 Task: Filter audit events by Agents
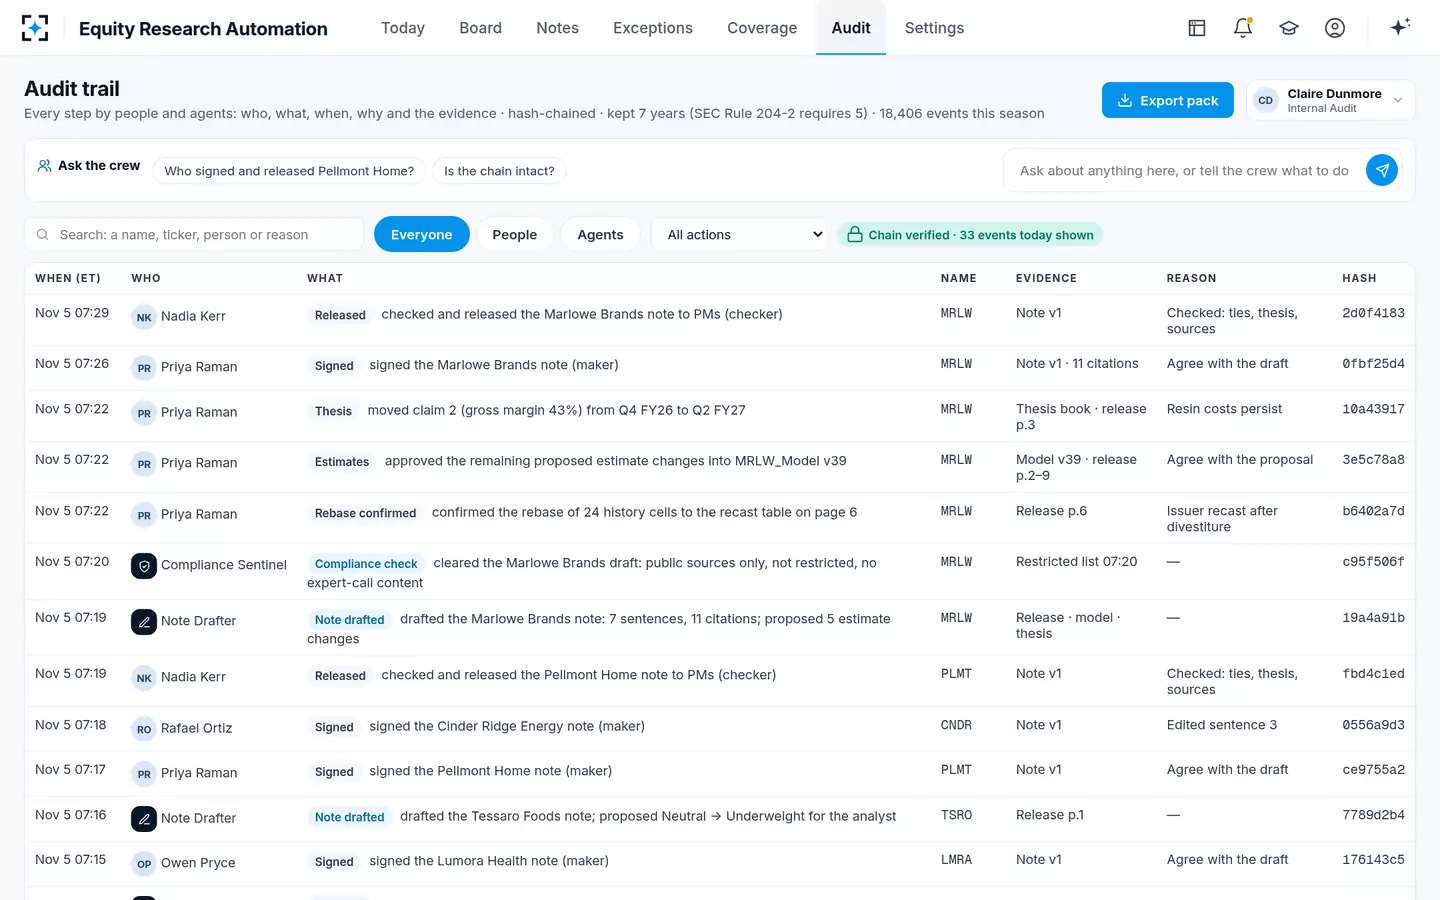[600, 234]
